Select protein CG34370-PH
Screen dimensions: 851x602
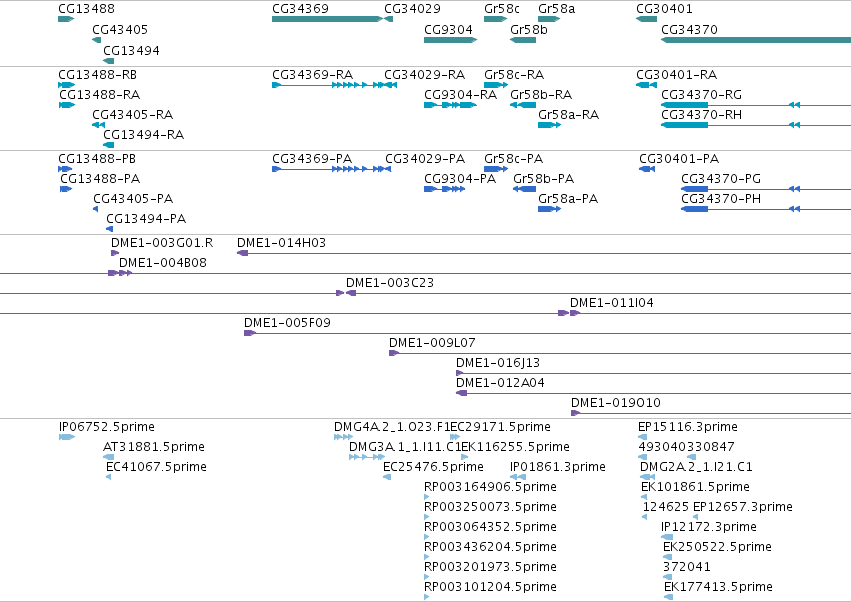(x=721, y=199)
